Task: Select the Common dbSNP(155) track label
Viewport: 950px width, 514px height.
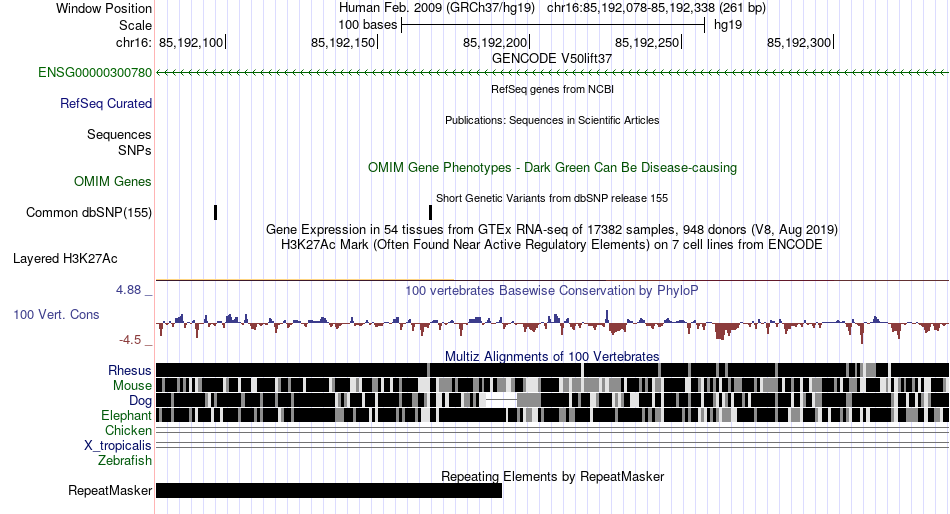Action: tap(89, 213)
